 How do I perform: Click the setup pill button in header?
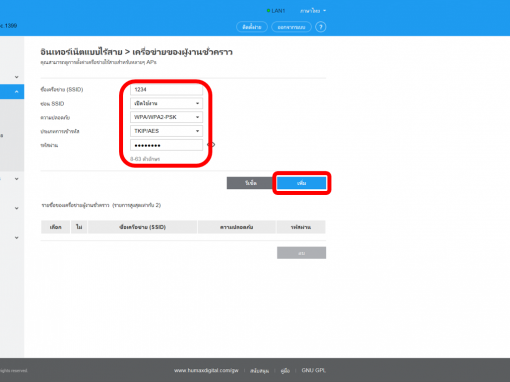coord(252,27)
